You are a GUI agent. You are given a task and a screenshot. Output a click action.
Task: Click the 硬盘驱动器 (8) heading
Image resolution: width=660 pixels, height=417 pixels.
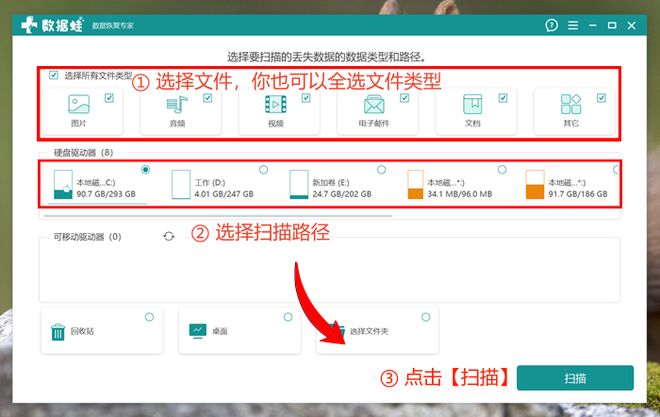[83, 152]
